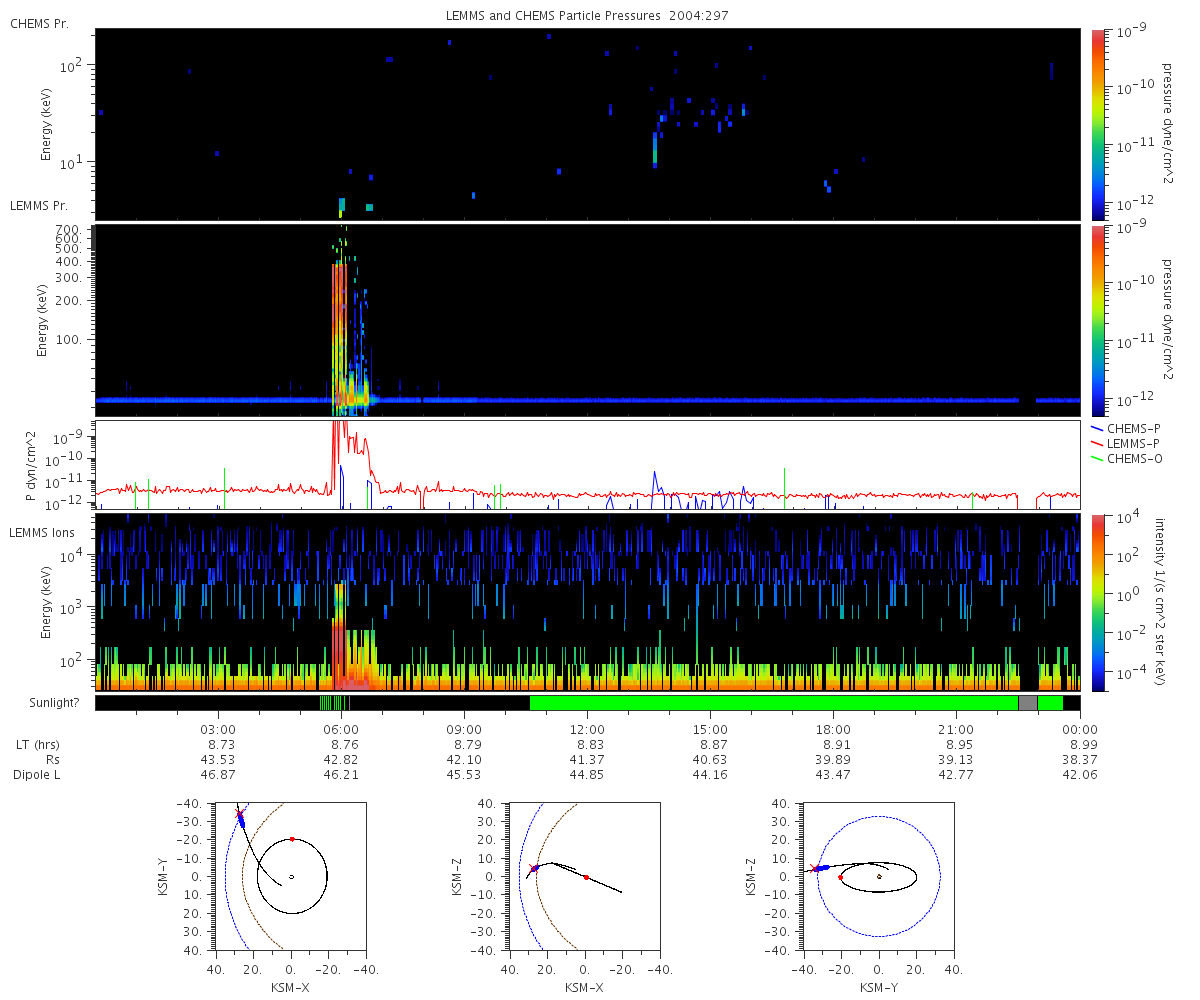Click the Rs value 42.10
Image resolution: width=1200 pixels, height=1000 pixels.
[464, 760]
